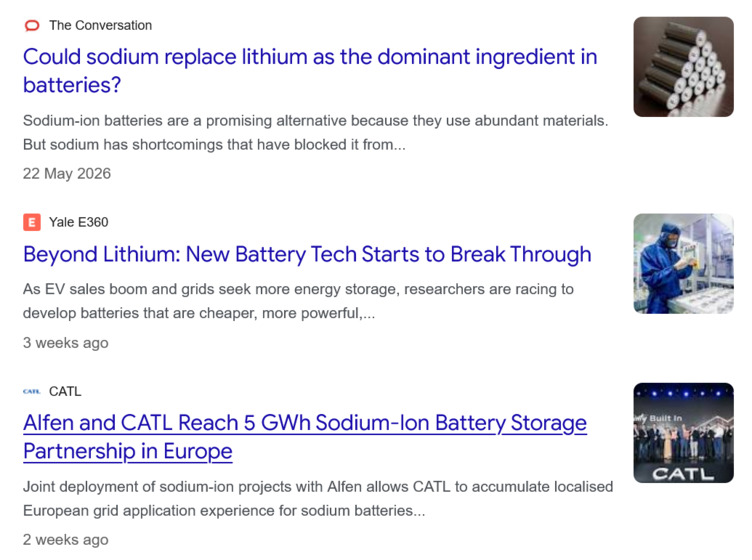Open the CATL stage event thumbnail
Image resolution: width=752 pixels, height=560 pixels.
coord(683,433)
